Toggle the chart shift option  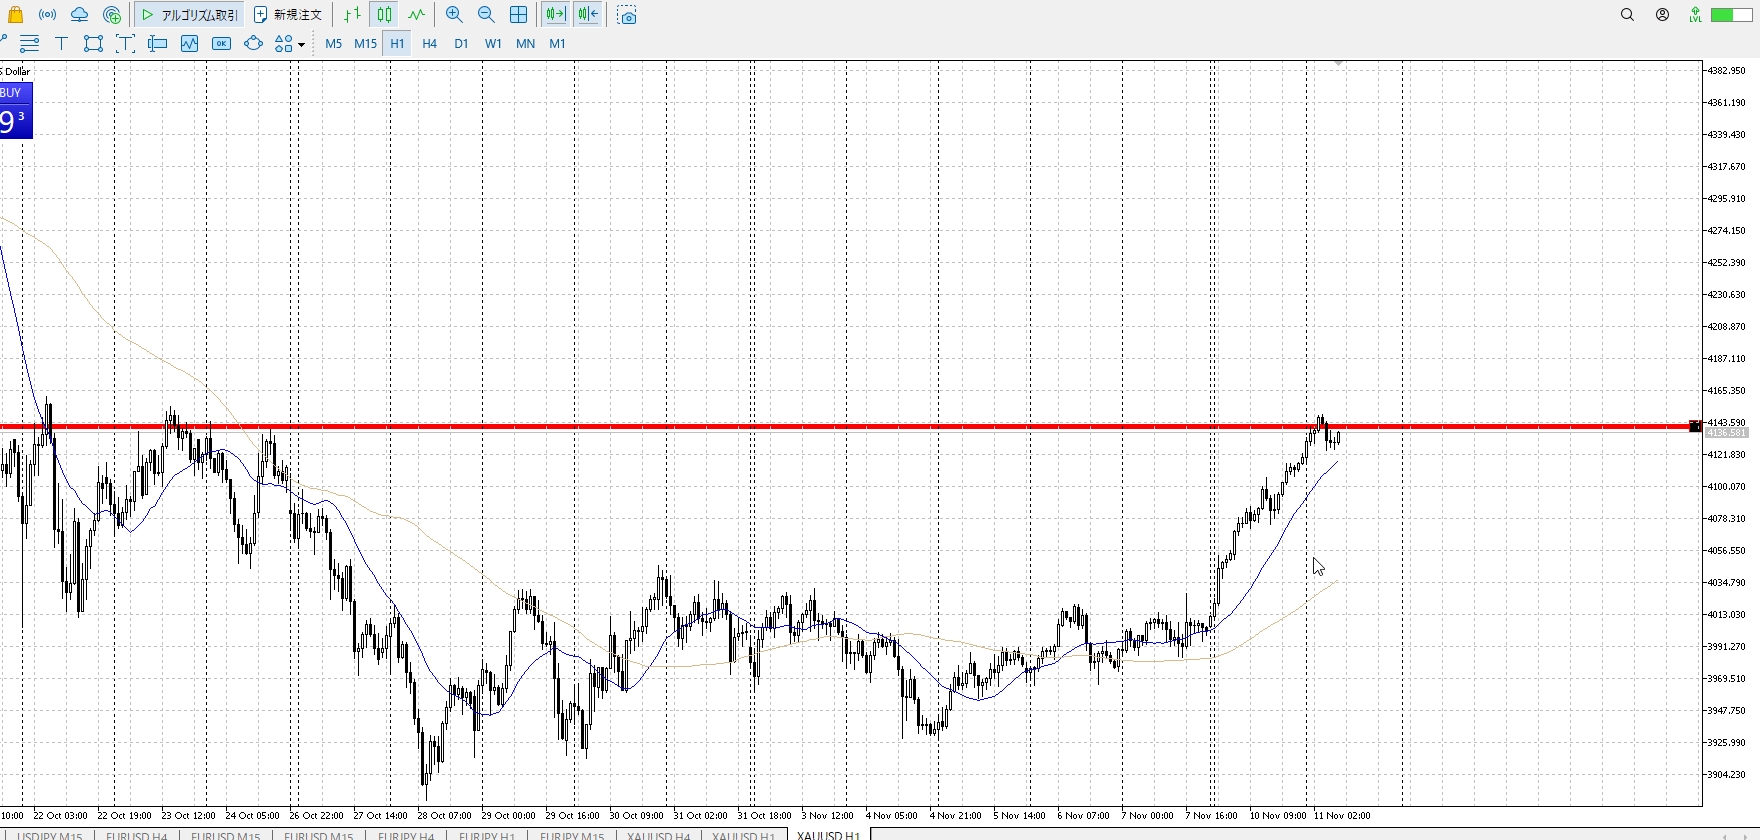coord(588,15)
